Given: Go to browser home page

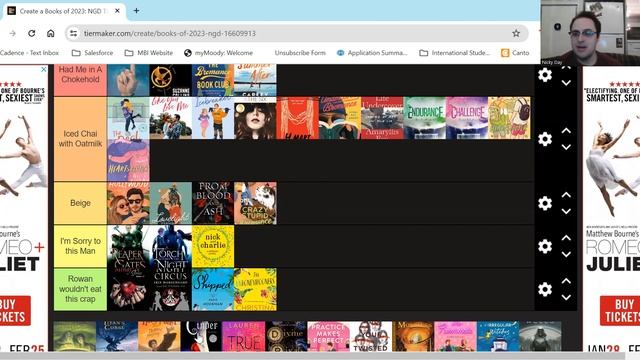Looking at the screenshot, I should coord(51,33).
